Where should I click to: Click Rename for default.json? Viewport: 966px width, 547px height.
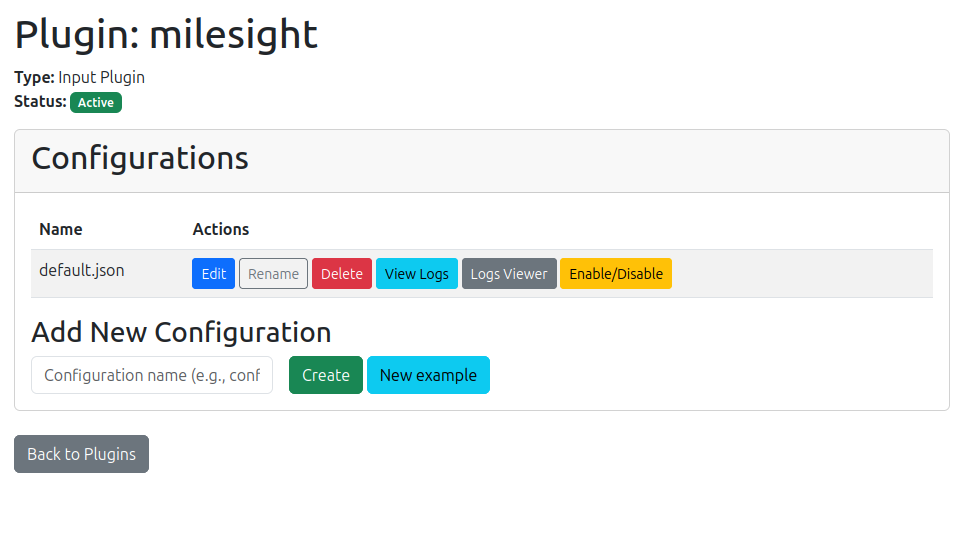tap(273, 274)
